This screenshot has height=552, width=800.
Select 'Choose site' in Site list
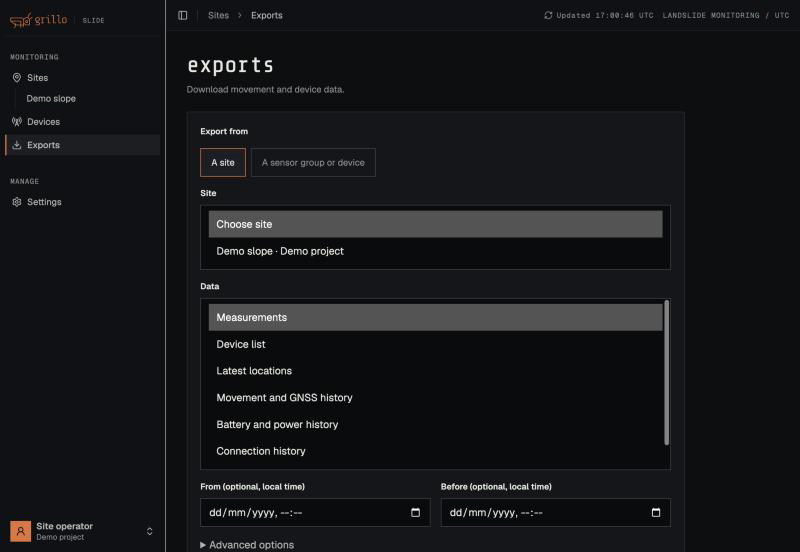point(435,224)
